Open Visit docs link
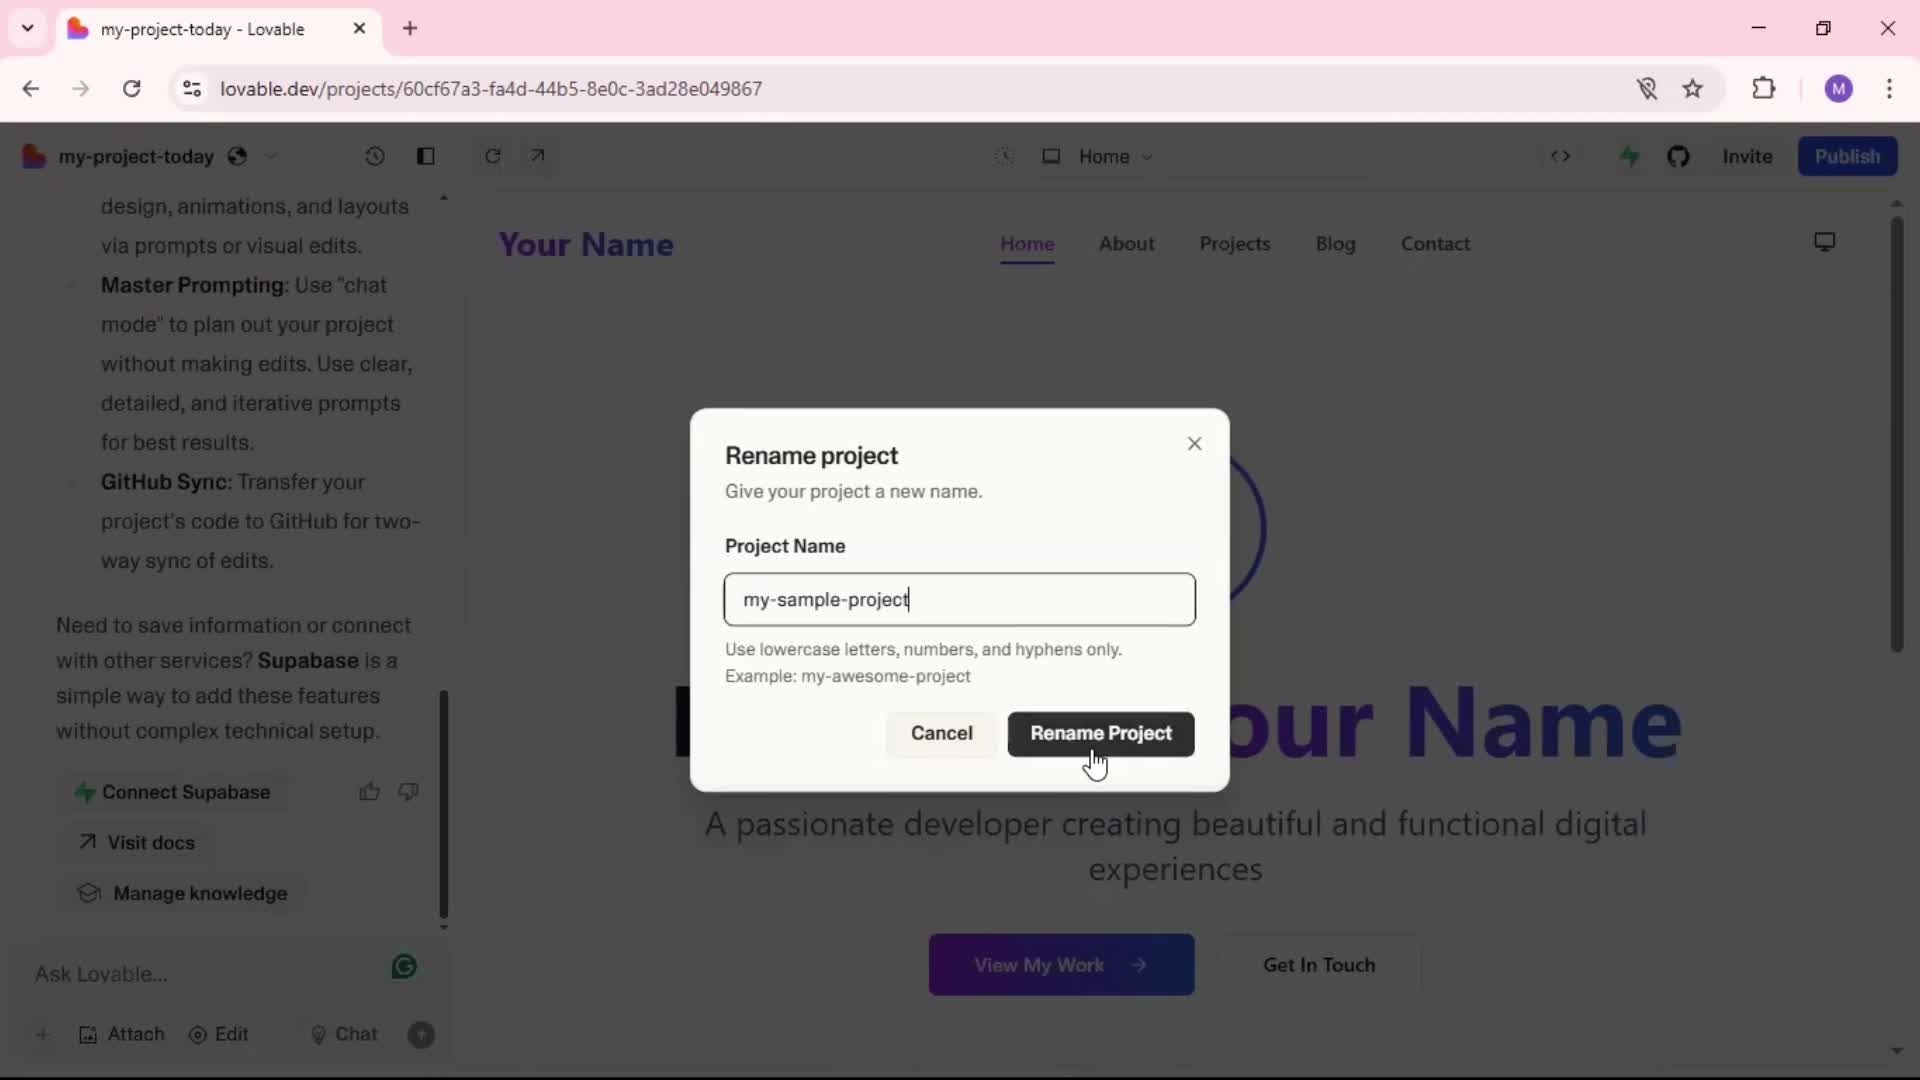Image resolution: width=1920 pixels, height=1080 pixels. pos(137,843)
